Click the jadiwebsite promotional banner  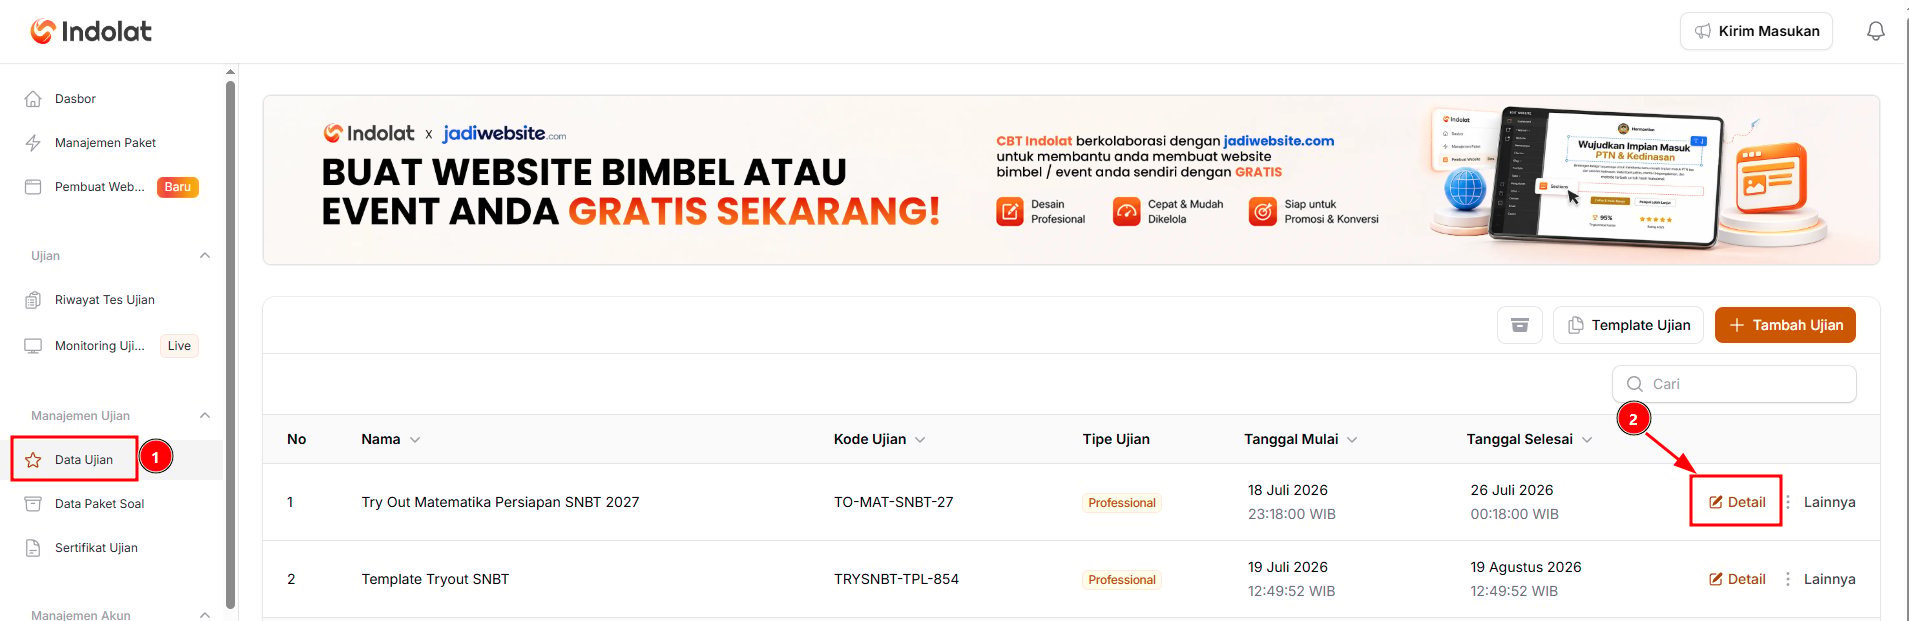click(1071, 180)
